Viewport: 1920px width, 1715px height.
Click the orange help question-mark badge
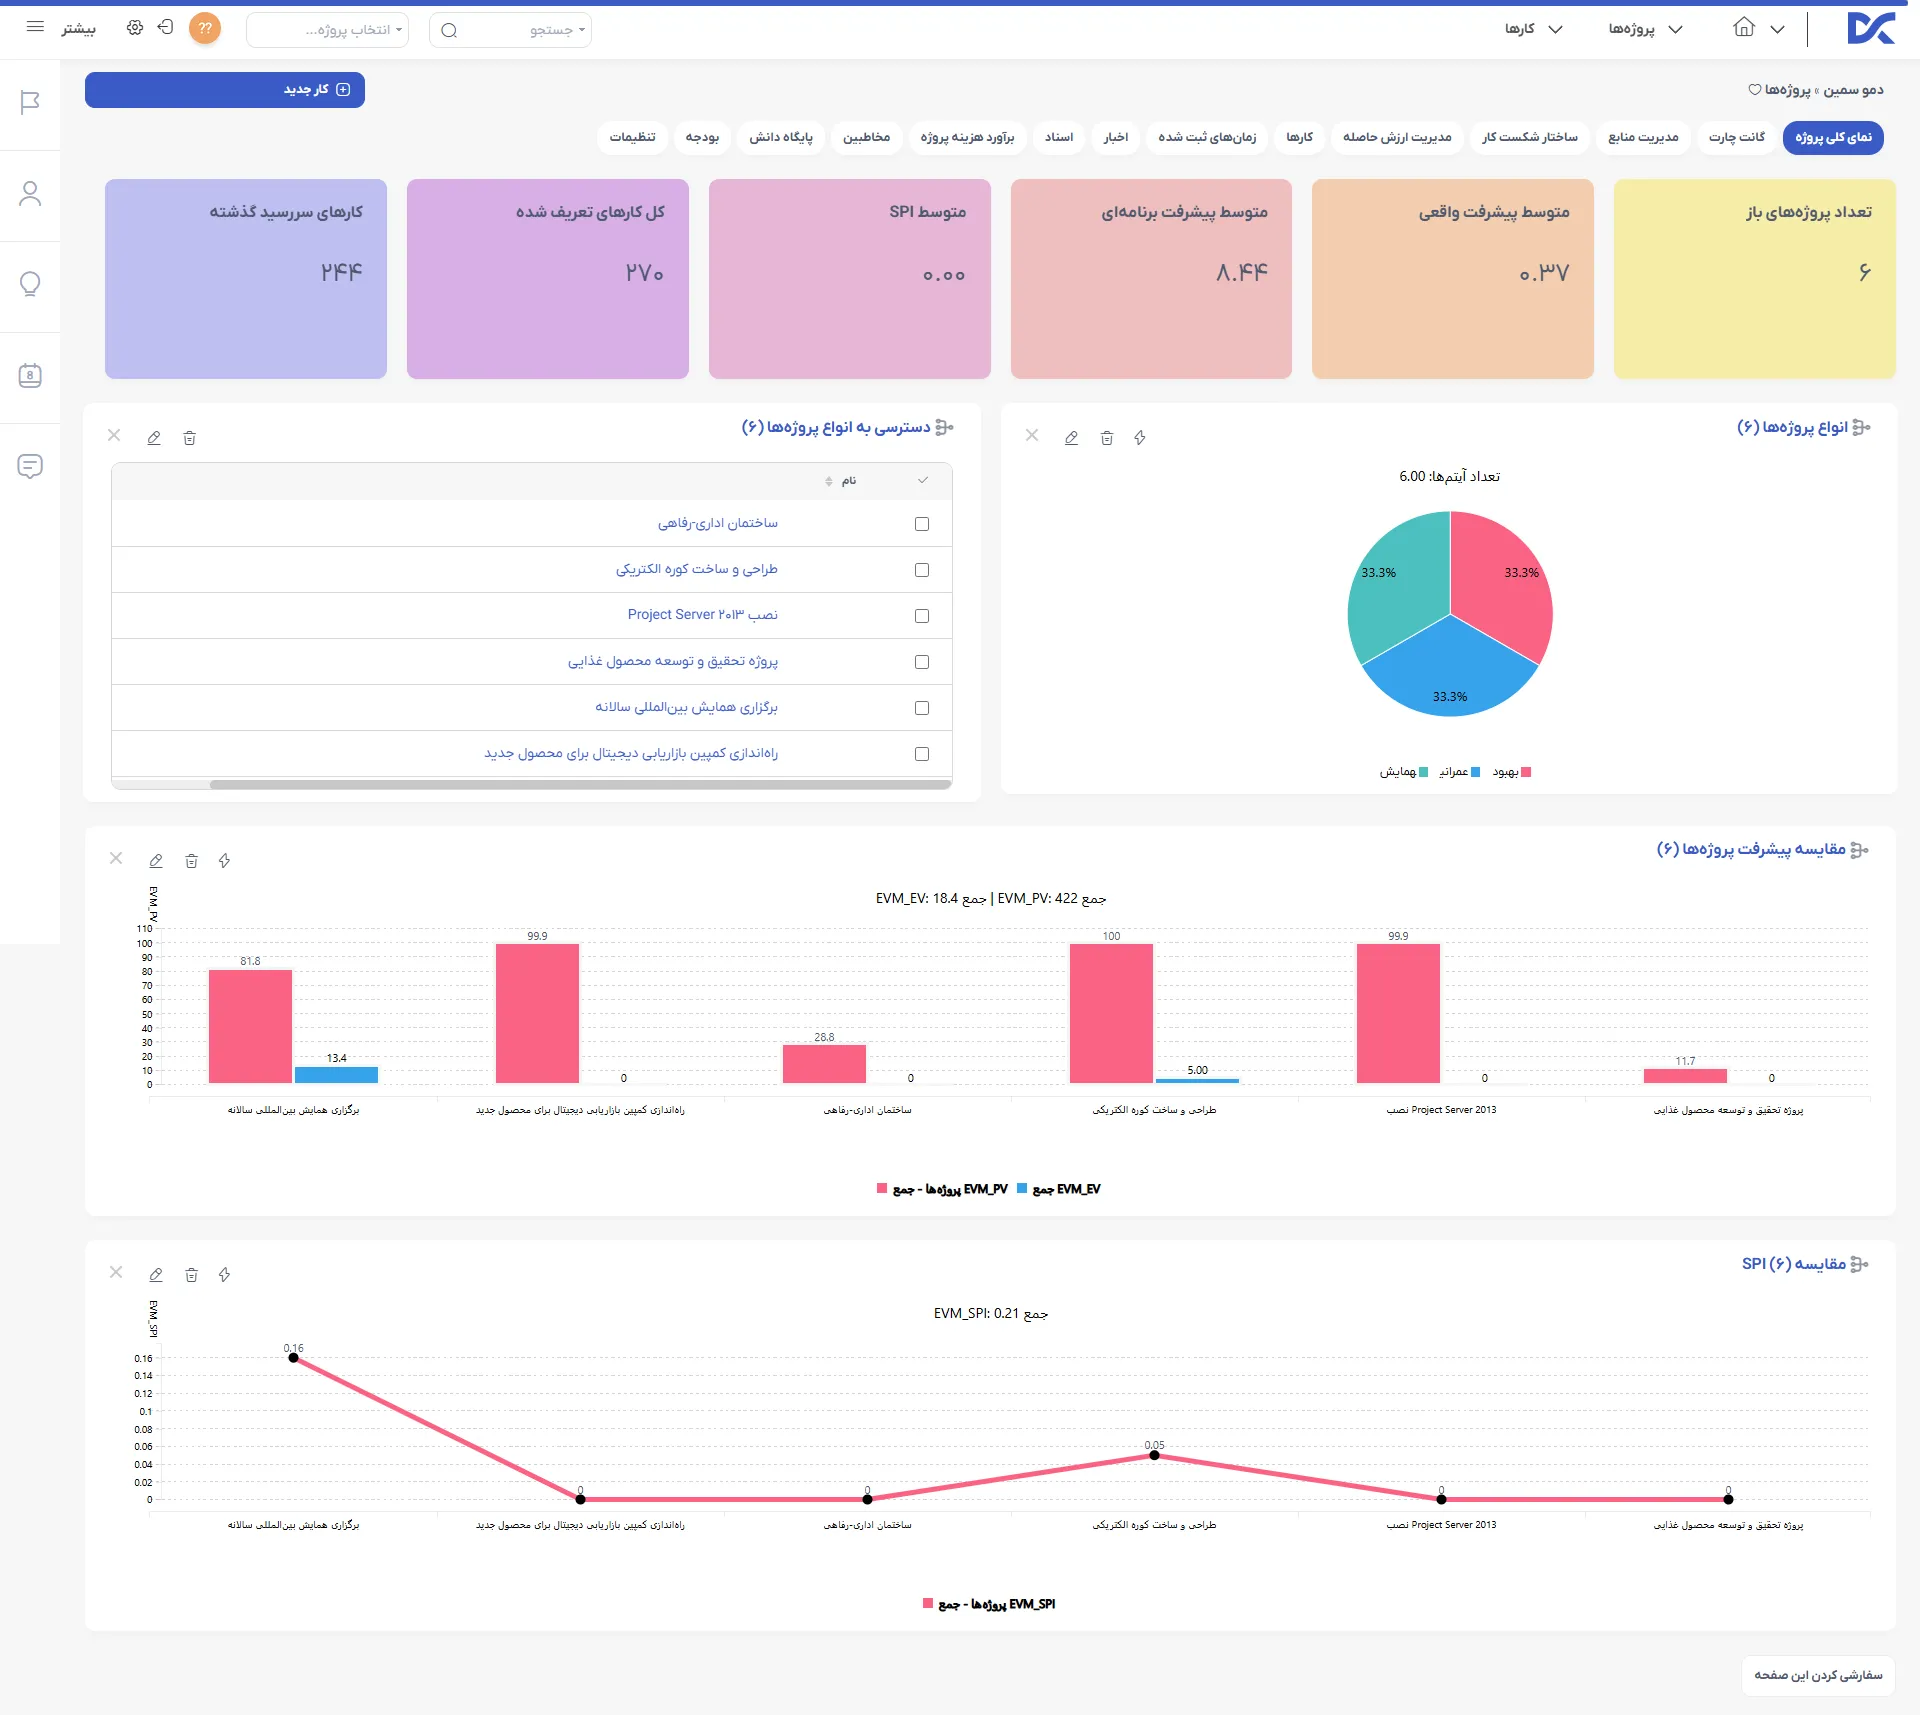pyautogui.click(x=205, y=28)
